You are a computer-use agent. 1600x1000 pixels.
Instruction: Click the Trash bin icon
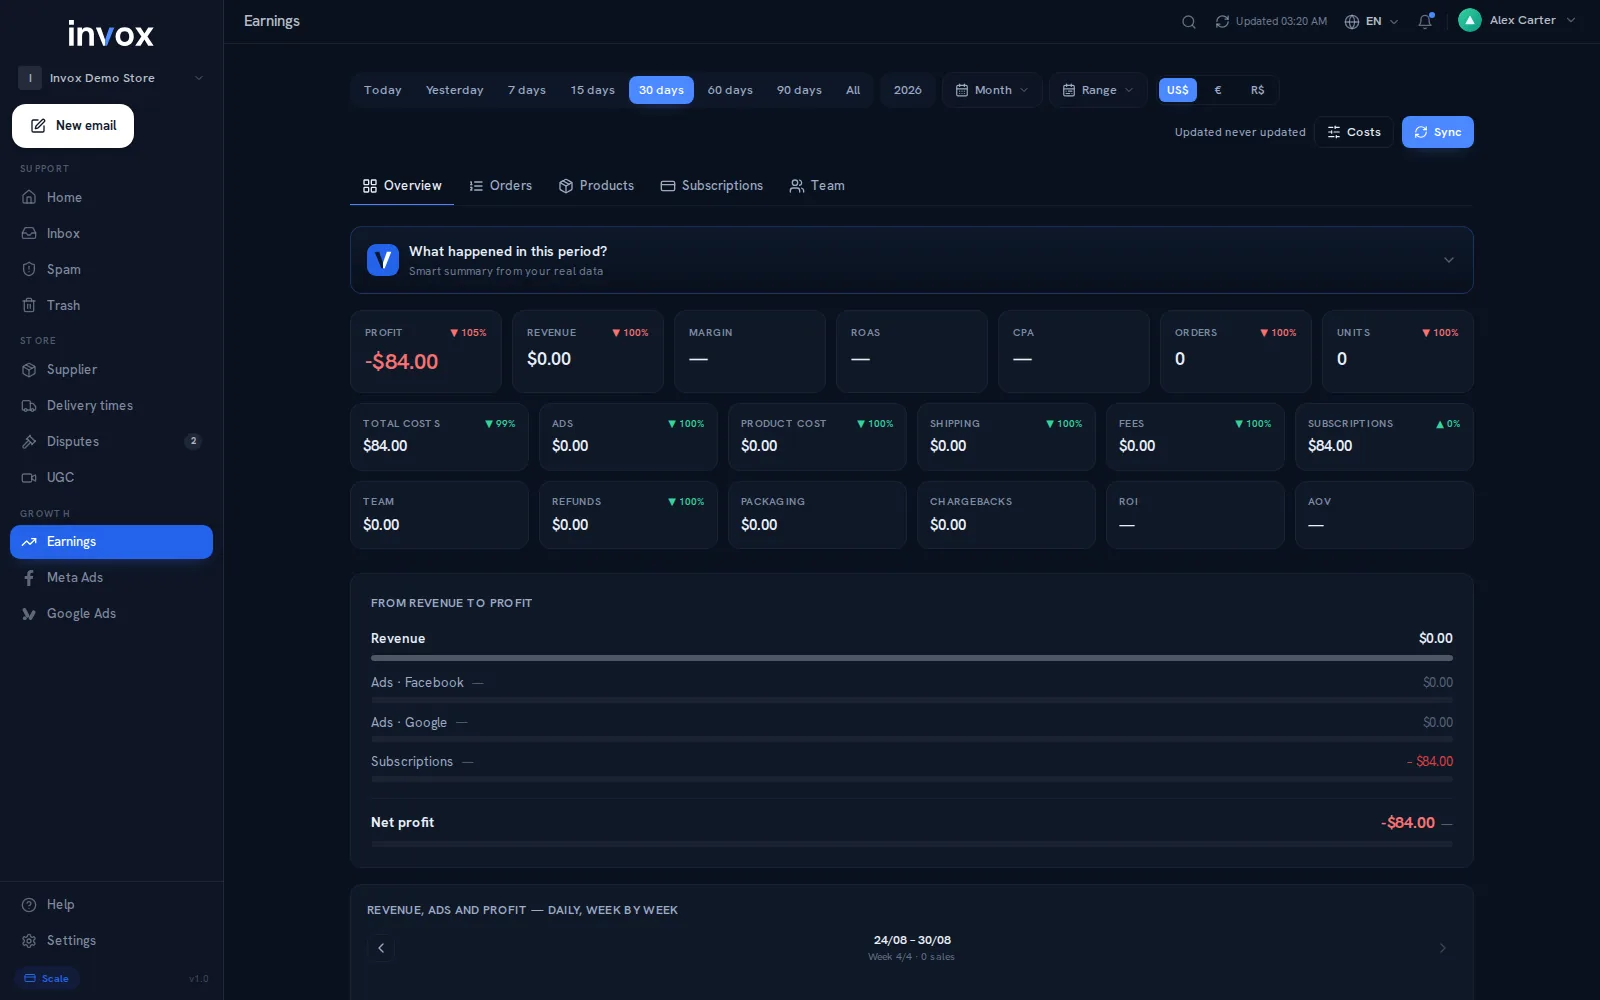pos(29,305)
